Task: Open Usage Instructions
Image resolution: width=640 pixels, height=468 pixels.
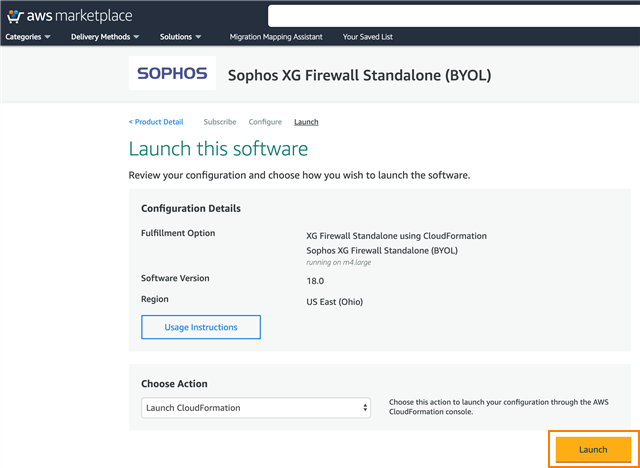Action: click(x=200, y=327)
